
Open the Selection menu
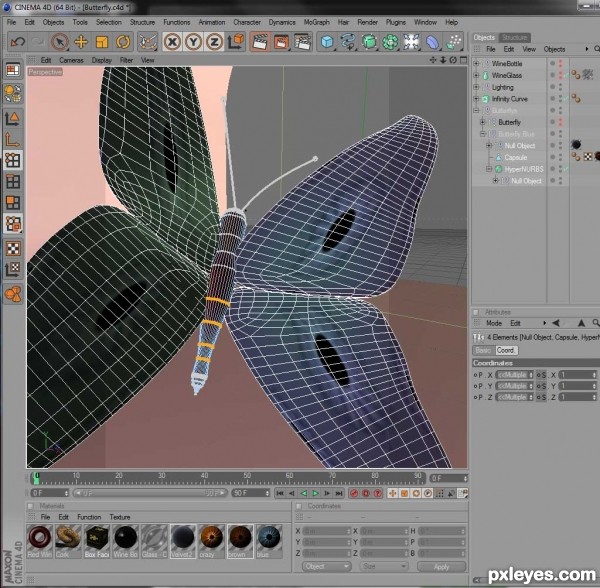[109, 22]
